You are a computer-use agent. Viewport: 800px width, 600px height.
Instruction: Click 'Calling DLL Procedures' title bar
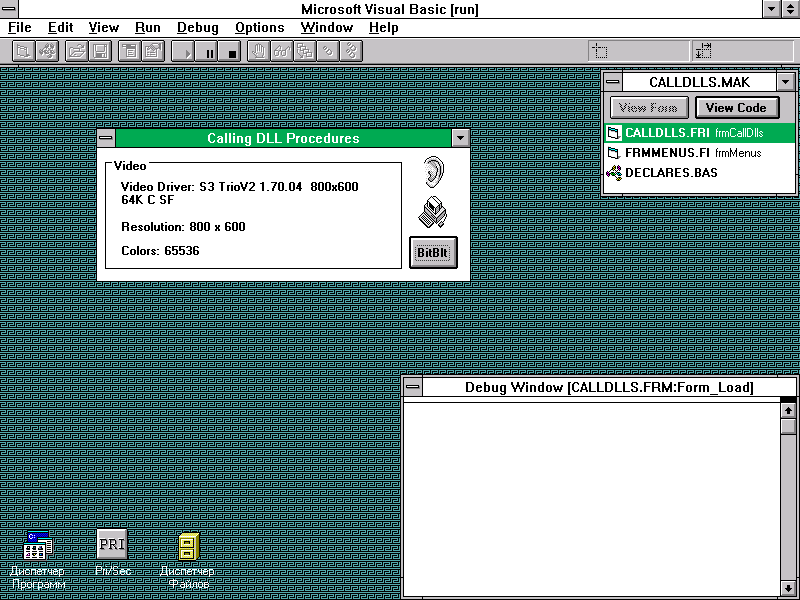point(283,138)
